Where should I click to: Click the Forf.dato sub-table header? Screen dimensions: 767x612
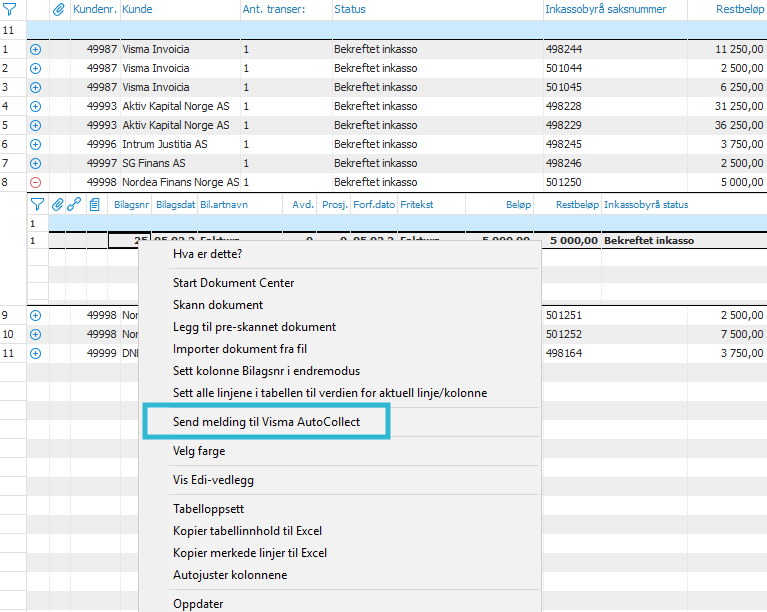point(374,204)
